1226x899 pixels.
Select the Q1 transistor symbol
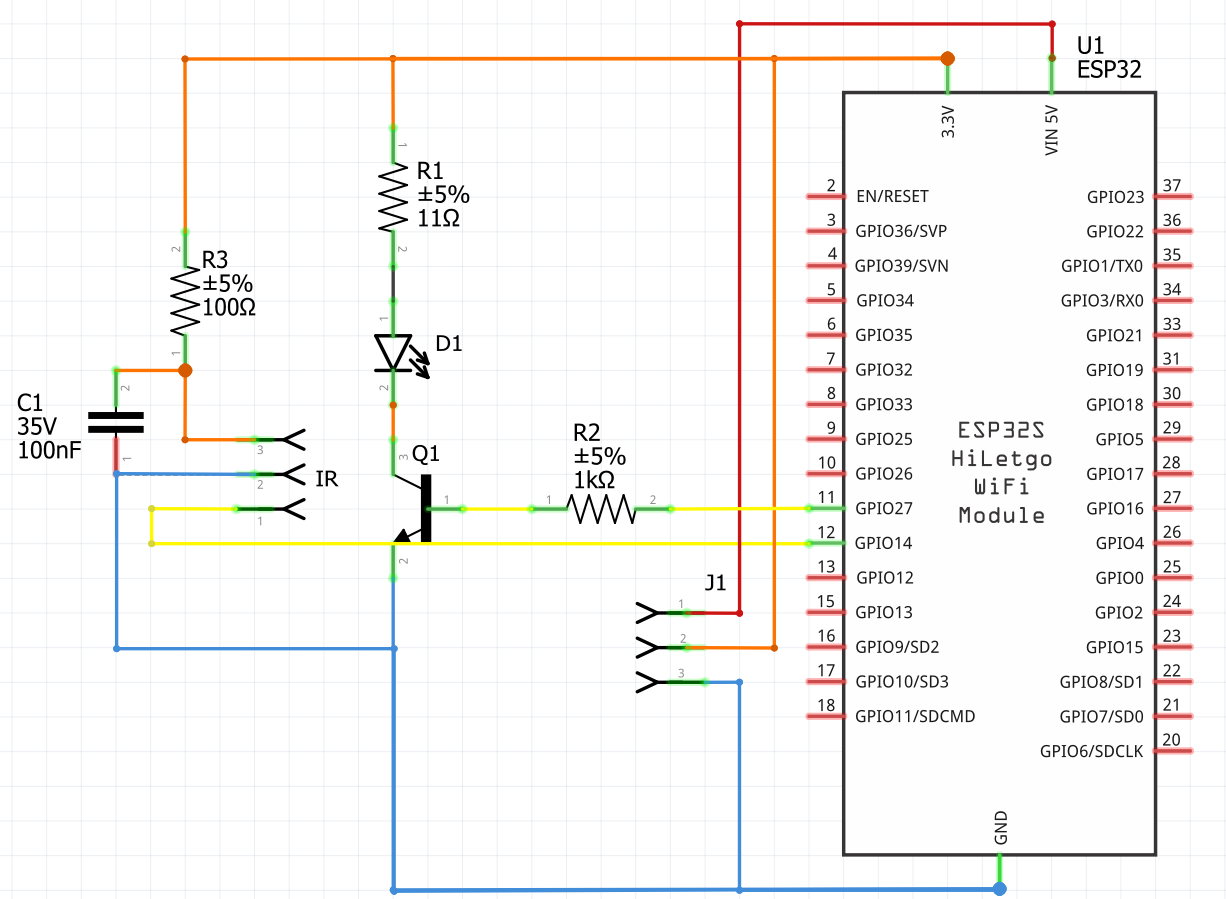[411, 509]
